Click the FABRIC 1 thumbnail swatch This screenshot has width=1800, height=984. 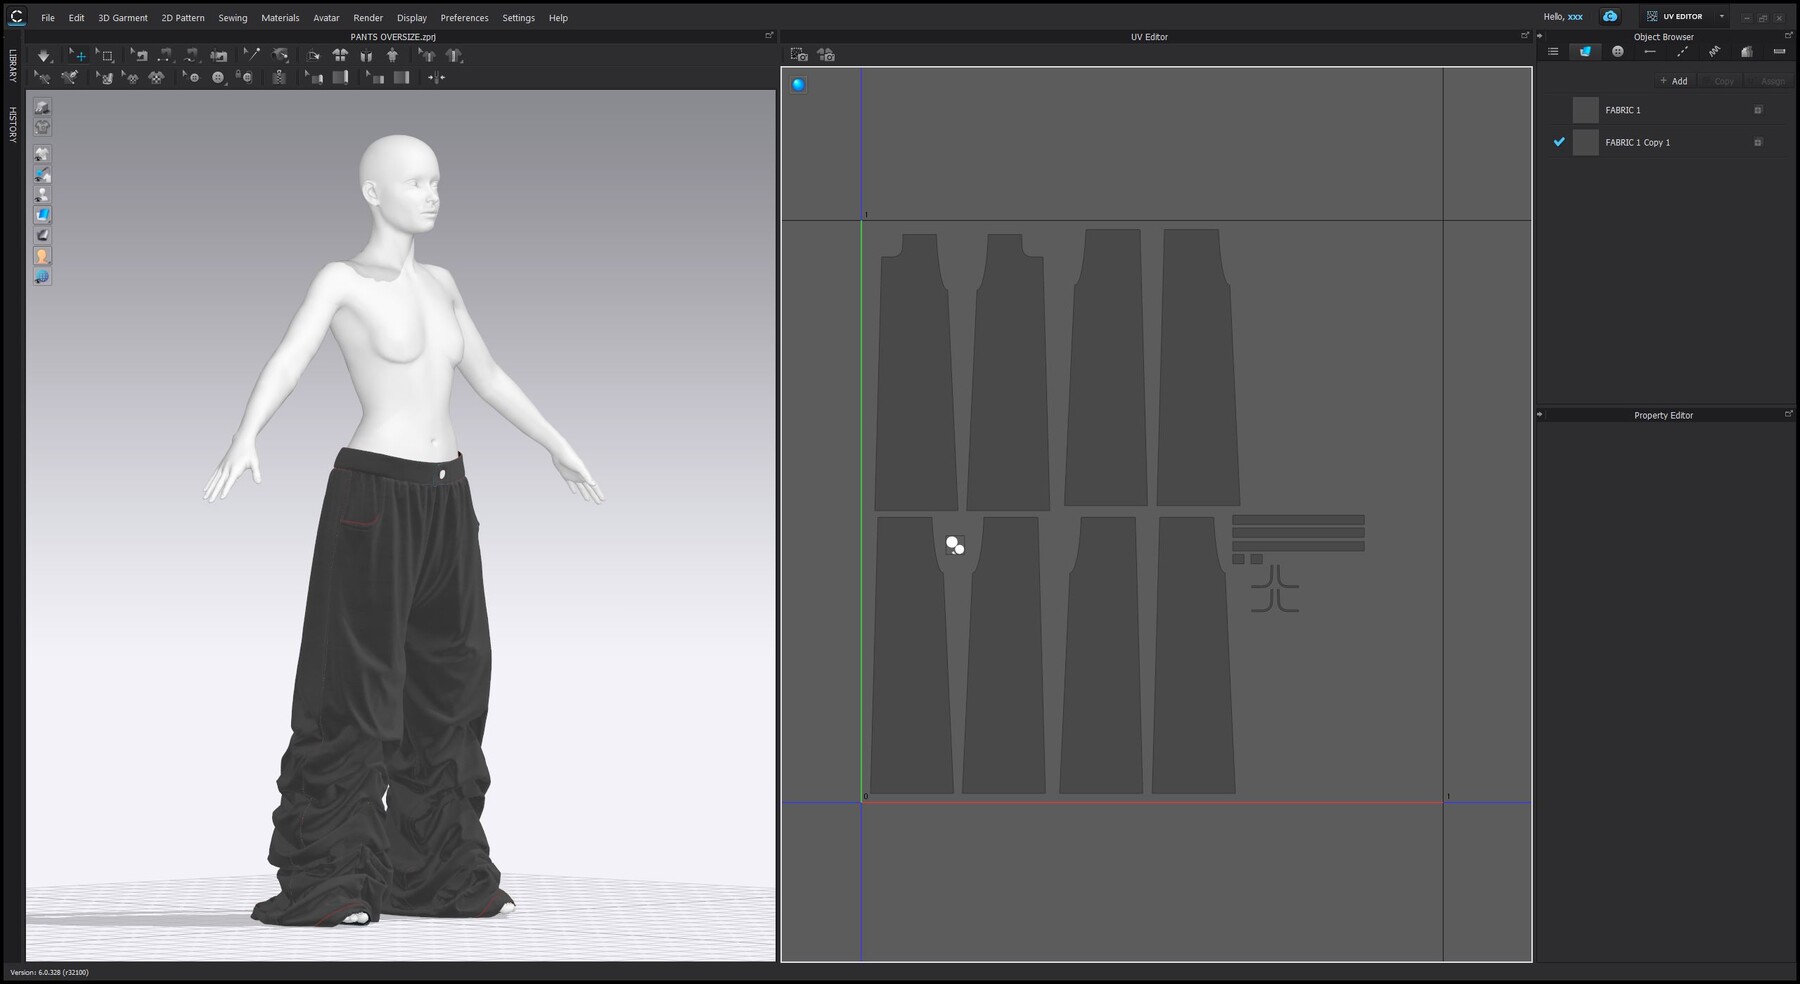pos(1585,110)
